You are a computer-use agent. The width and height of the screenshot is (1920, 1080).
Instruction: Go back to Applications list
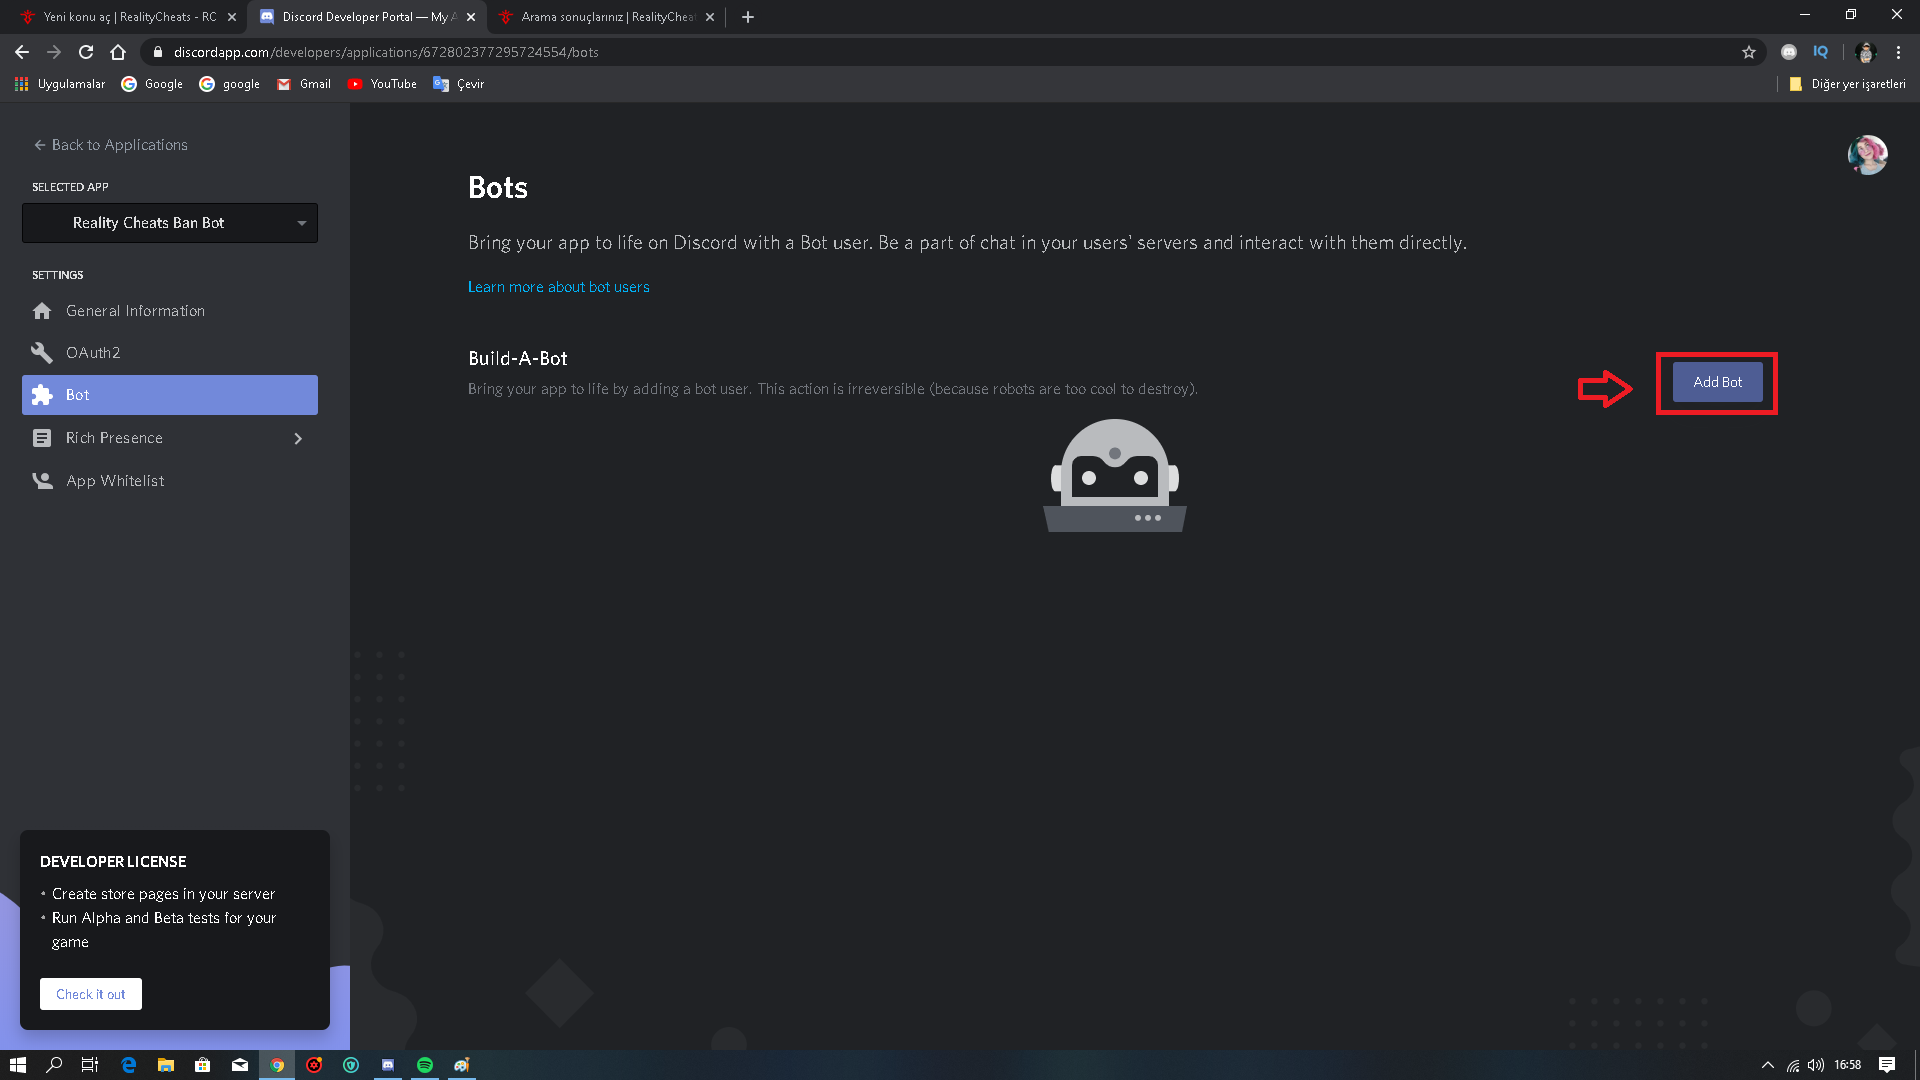coord(110,145)
